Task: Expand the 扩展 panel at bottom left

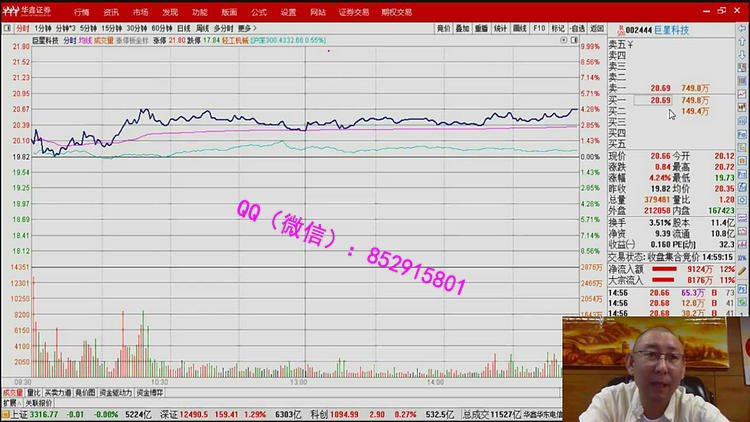Action: (9, 402)
